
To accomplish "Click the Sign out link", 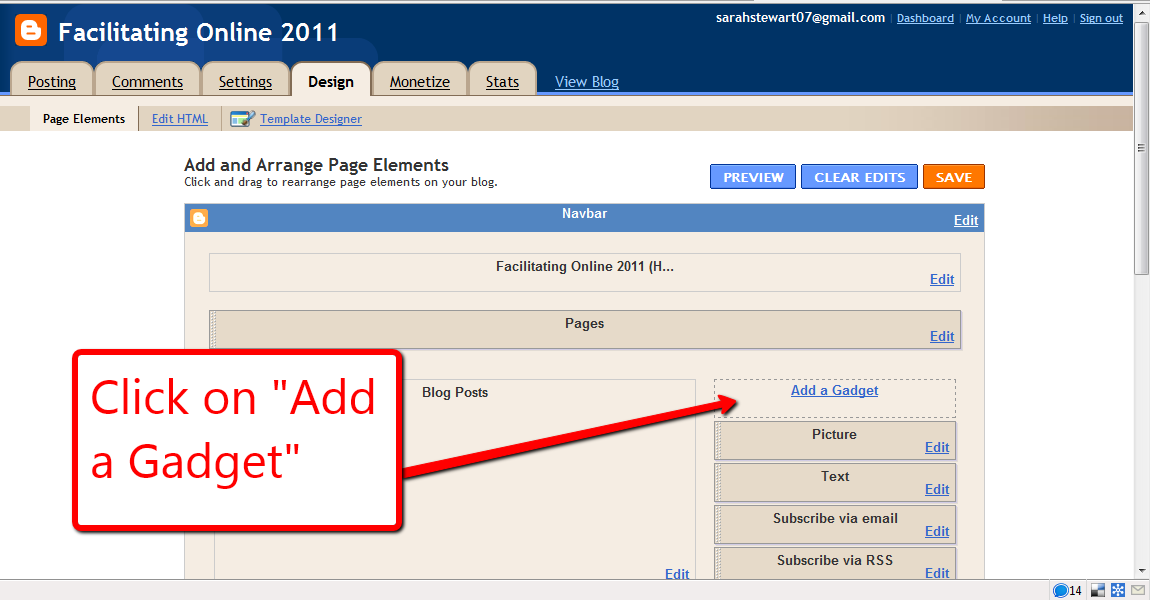I will [1101, 18].
